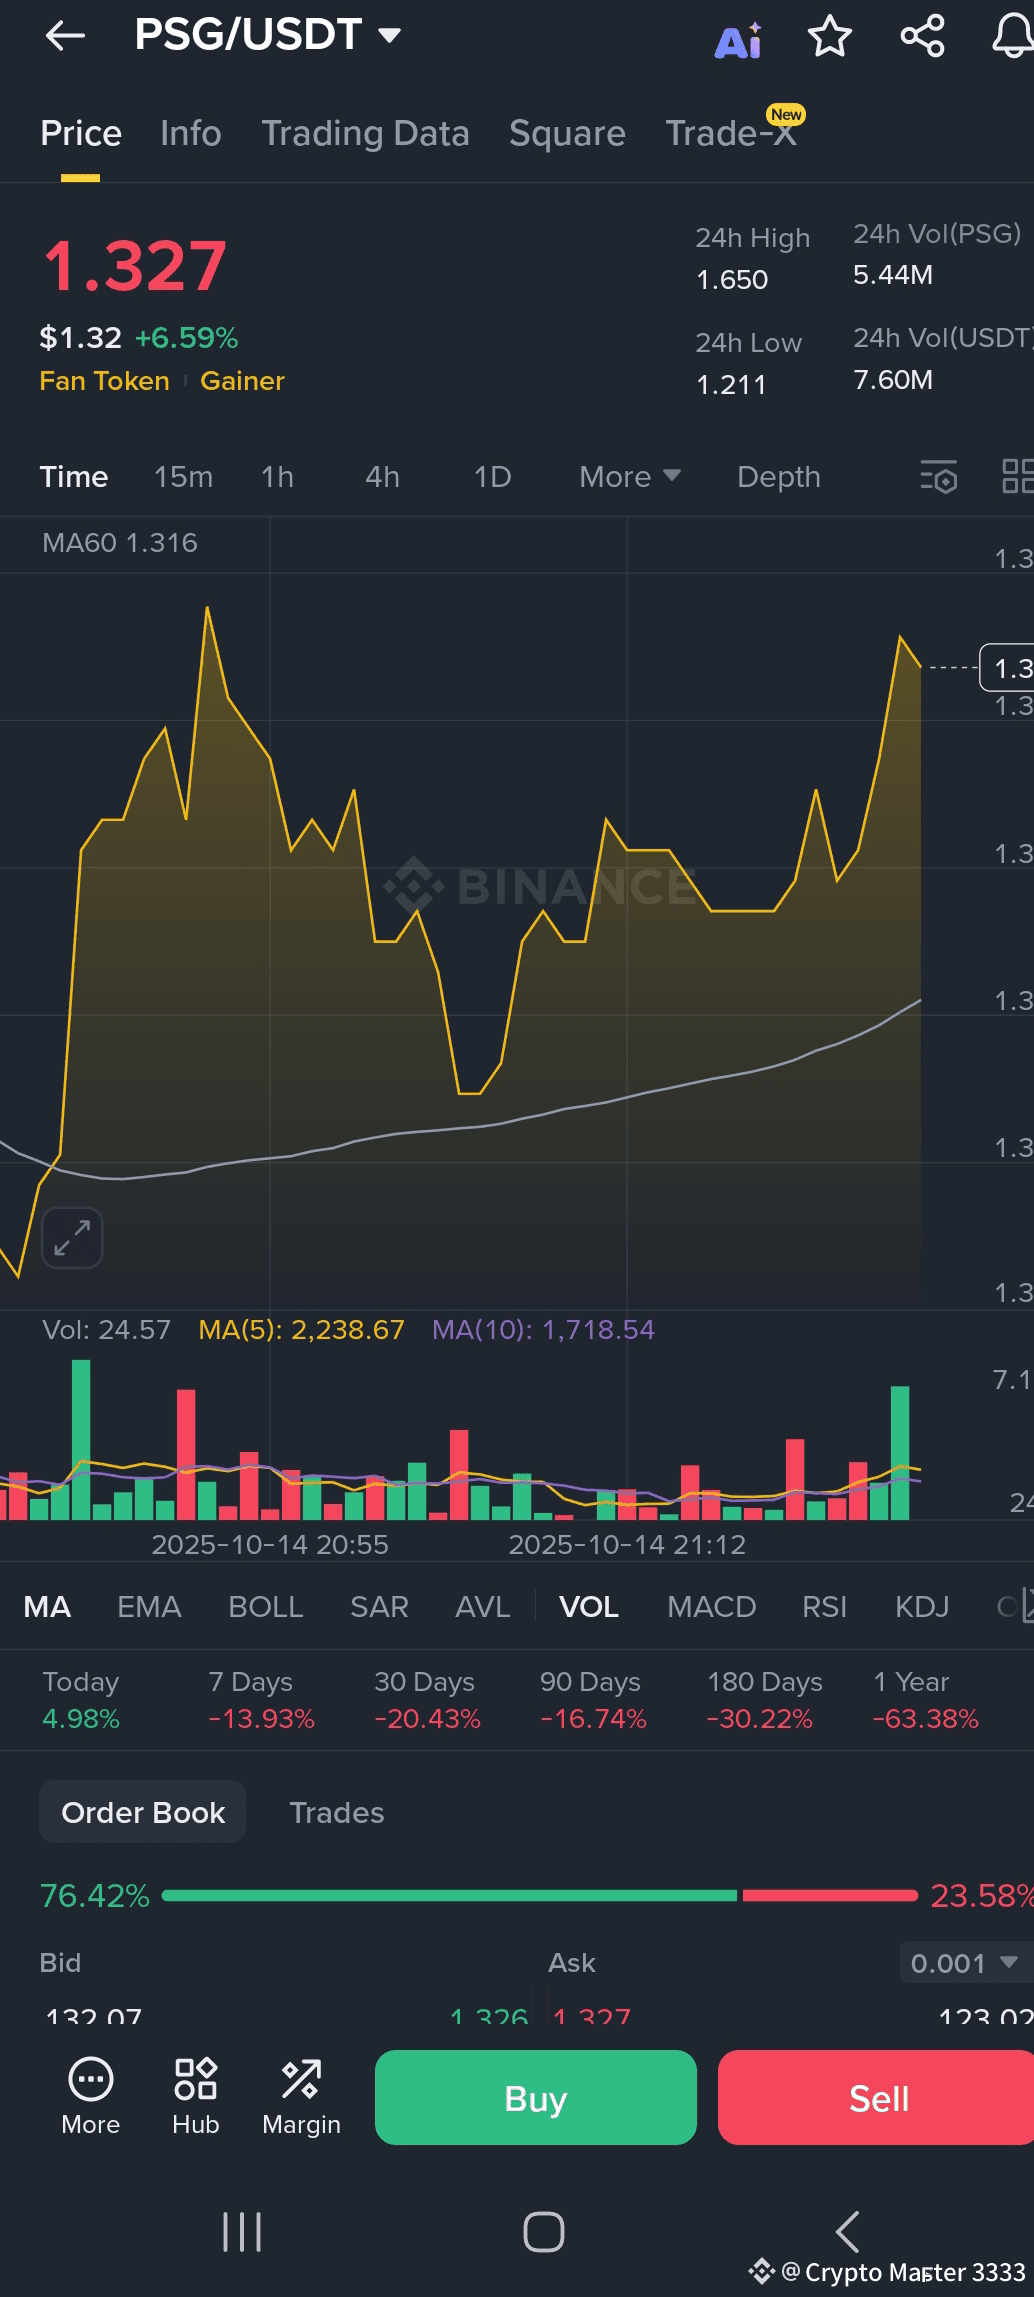Tap the current price label on chart axis
This screenshot has width=1034, height=2297.
(1007, 668)
